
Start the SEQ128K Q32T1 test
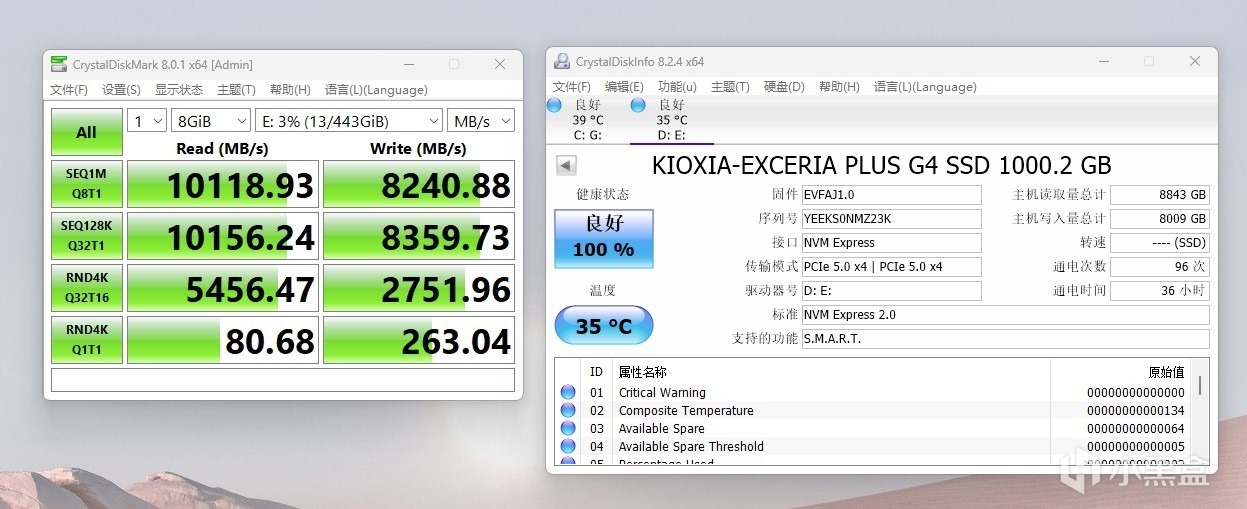click(x=87, y=236)
